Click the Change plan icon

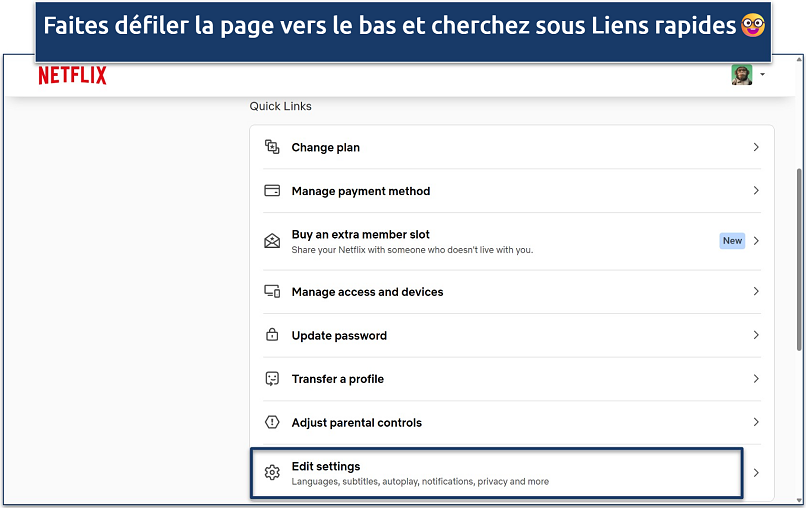[x=272, y=147]
